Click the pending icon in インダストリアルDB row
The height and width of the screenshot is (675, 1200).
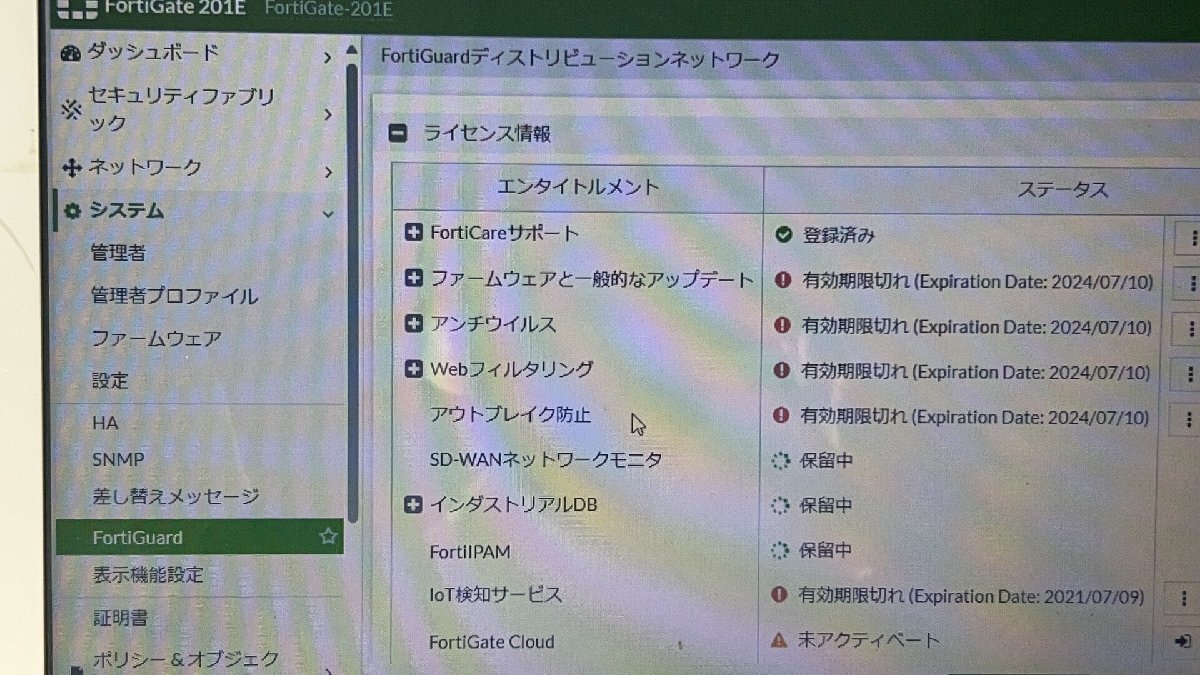pyautogui.click(x=781, y=505)
